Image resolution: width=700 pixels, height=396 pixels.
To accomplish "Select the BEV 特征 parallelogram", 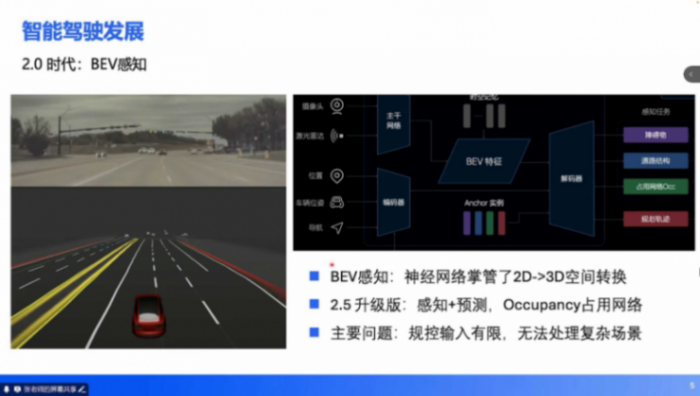I will click(x=484, y=161).
